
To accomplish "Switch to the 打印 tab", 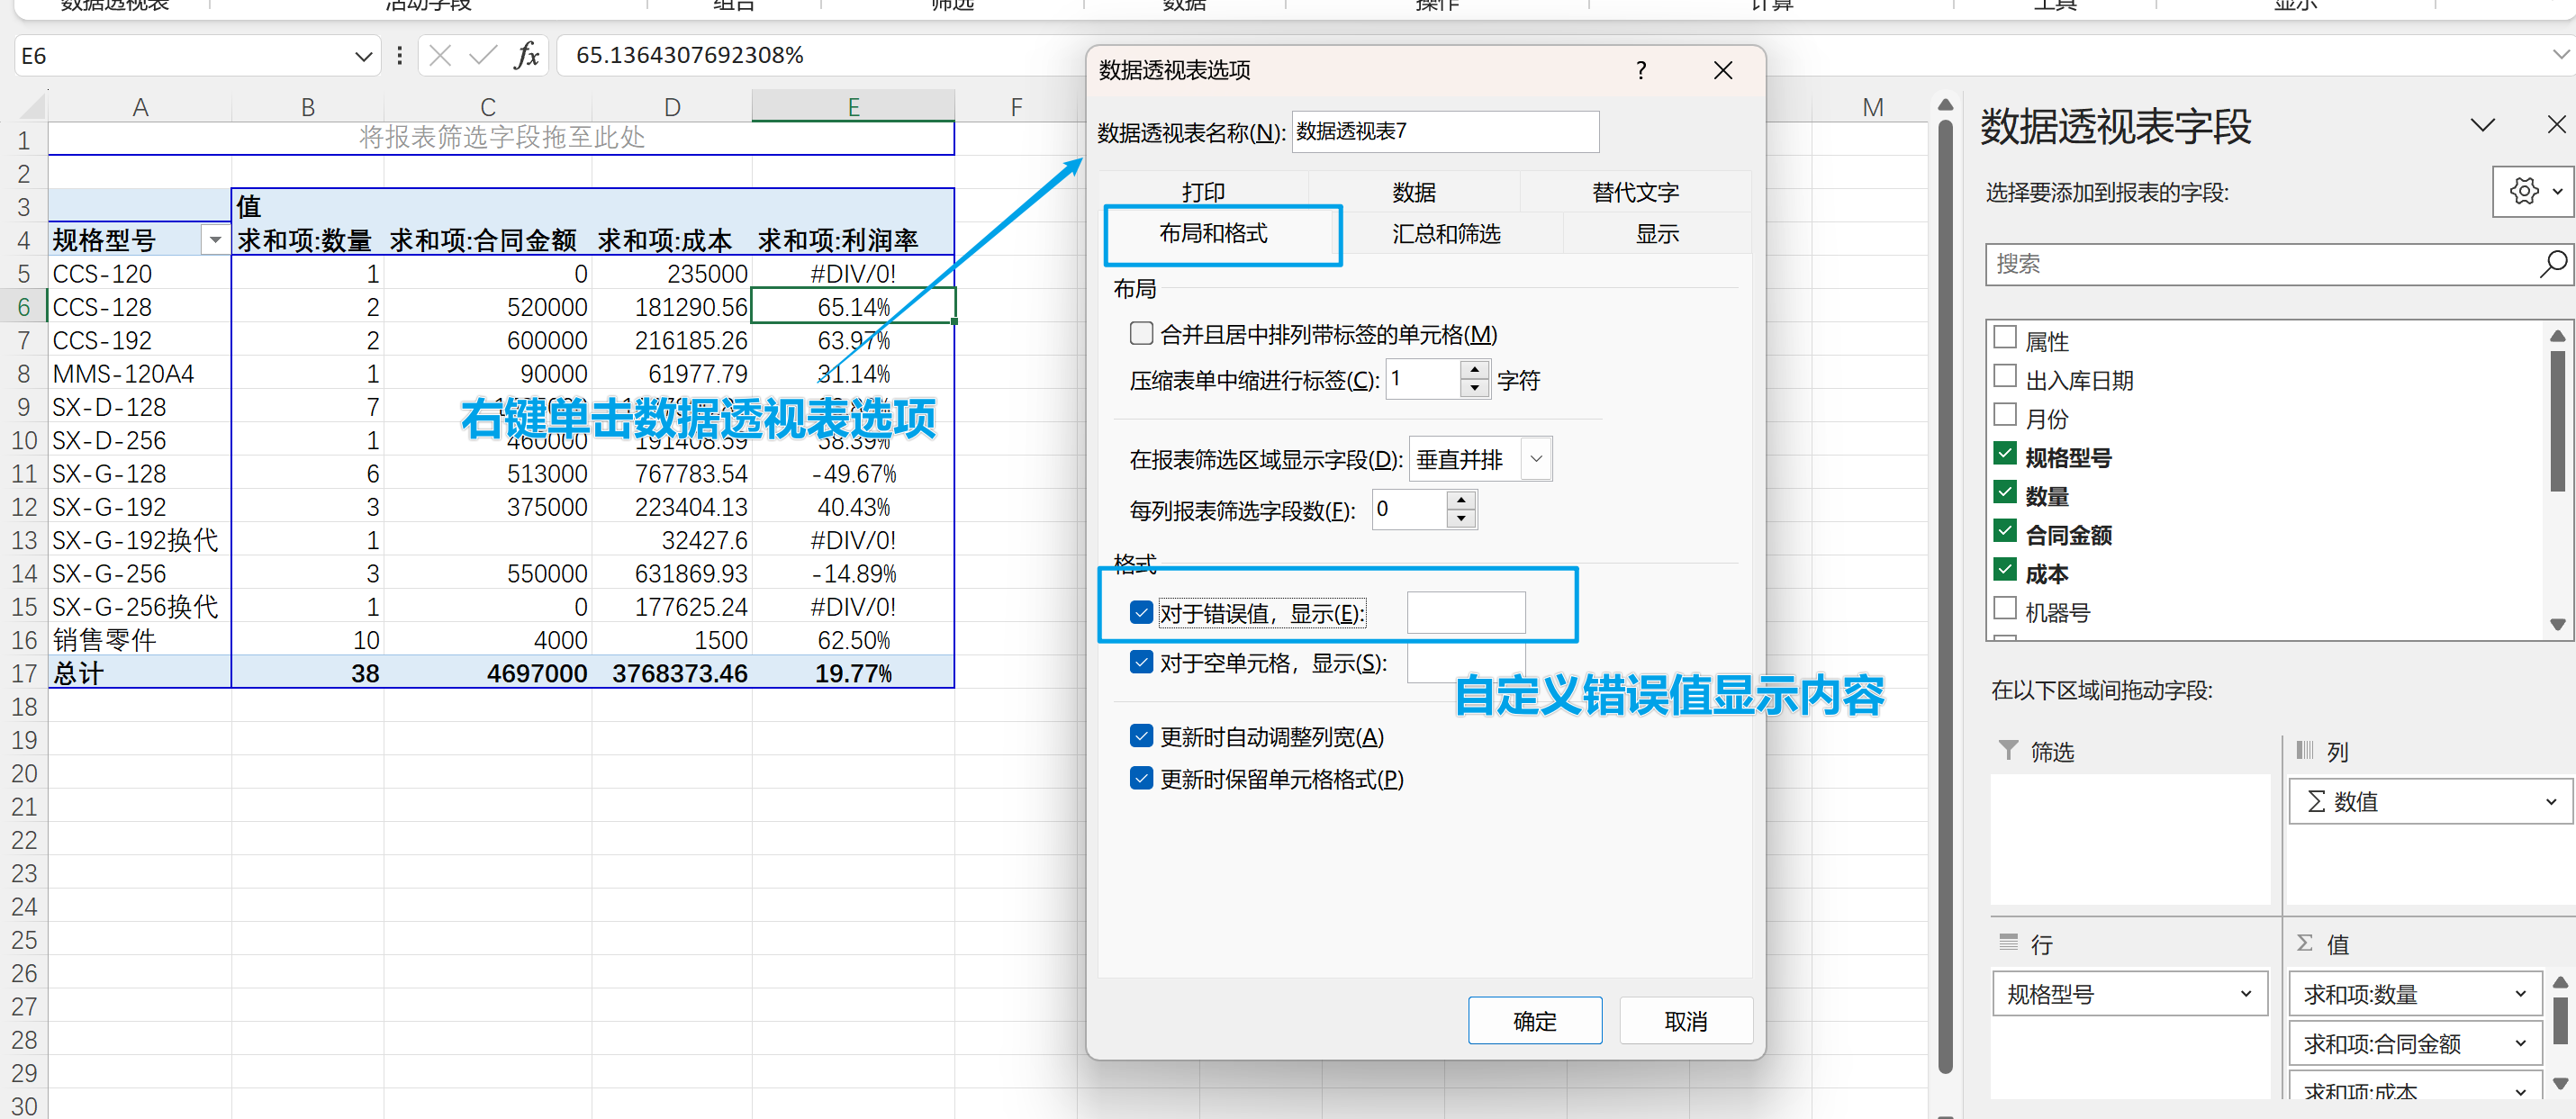I will pyautogui.click(x=1203, y=192).
